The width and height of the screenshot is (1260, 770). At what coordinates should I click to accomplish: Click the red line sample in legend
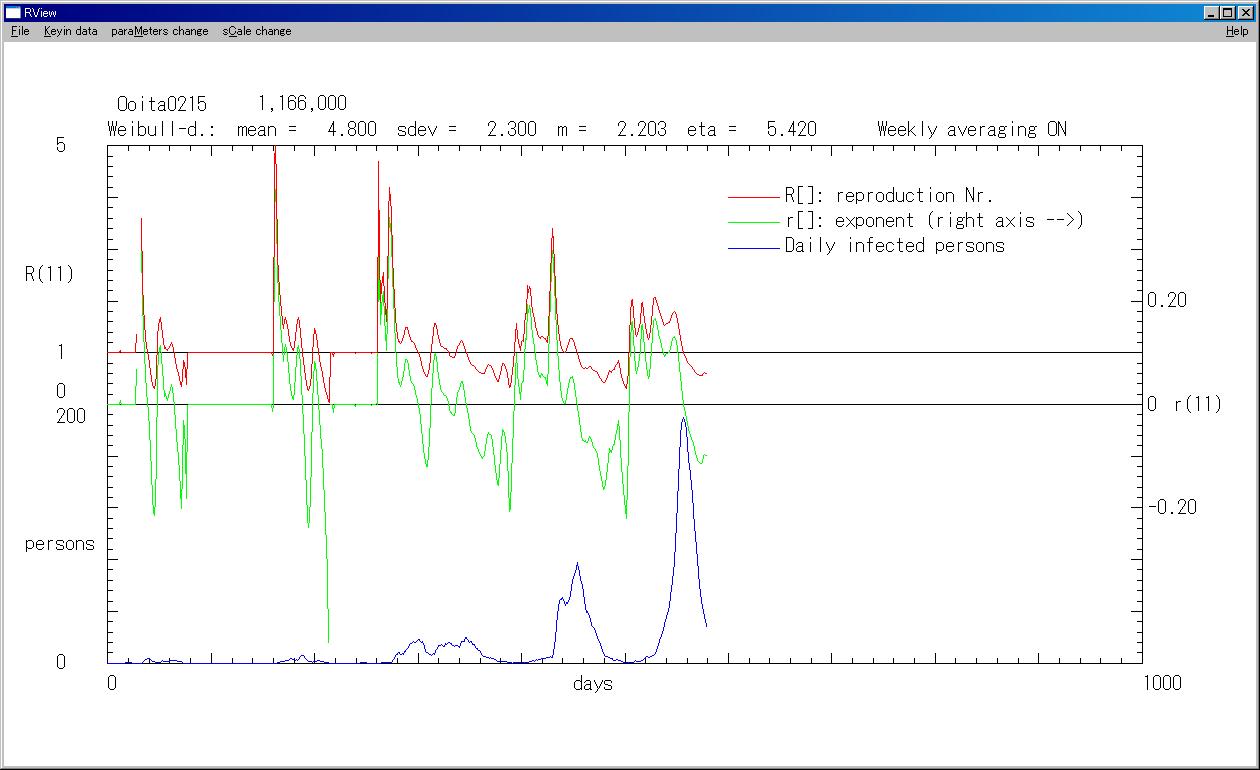753,197
